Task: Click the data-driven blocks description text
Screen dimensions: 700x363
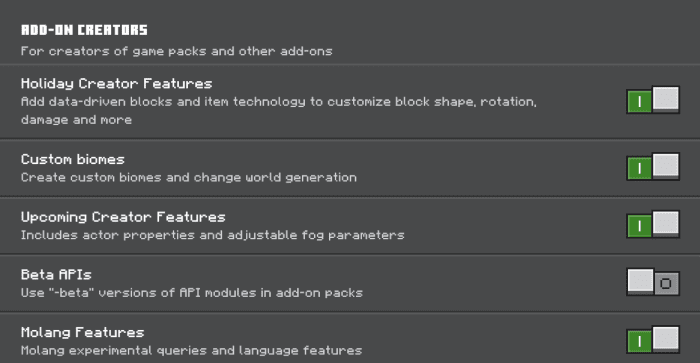Action: click(x=279, y=110)
